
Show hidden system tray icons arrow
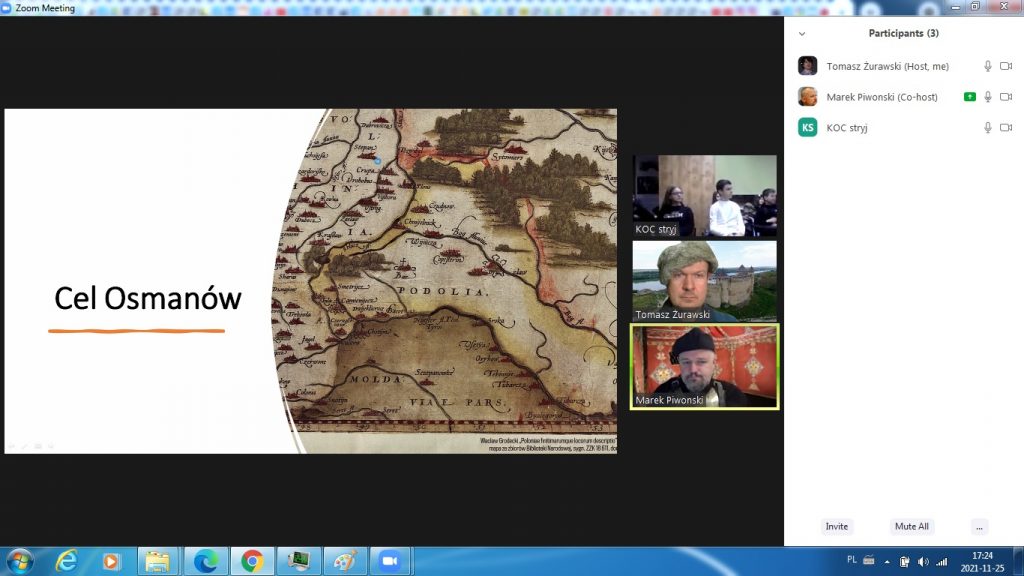point(885,561)
